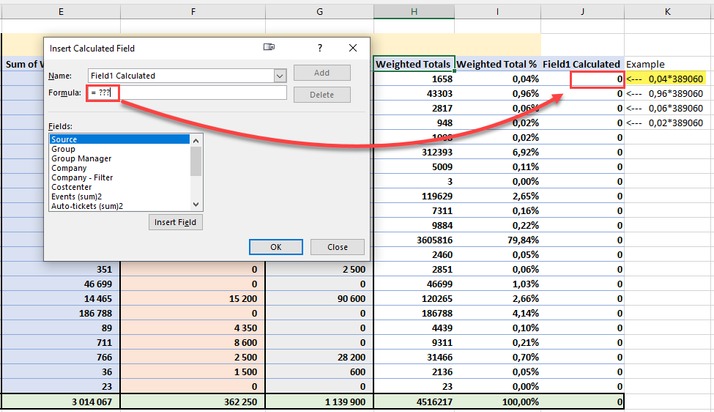Select Company - Filter in Fields list
The image size is (714, 412).
tap(120, 178)
